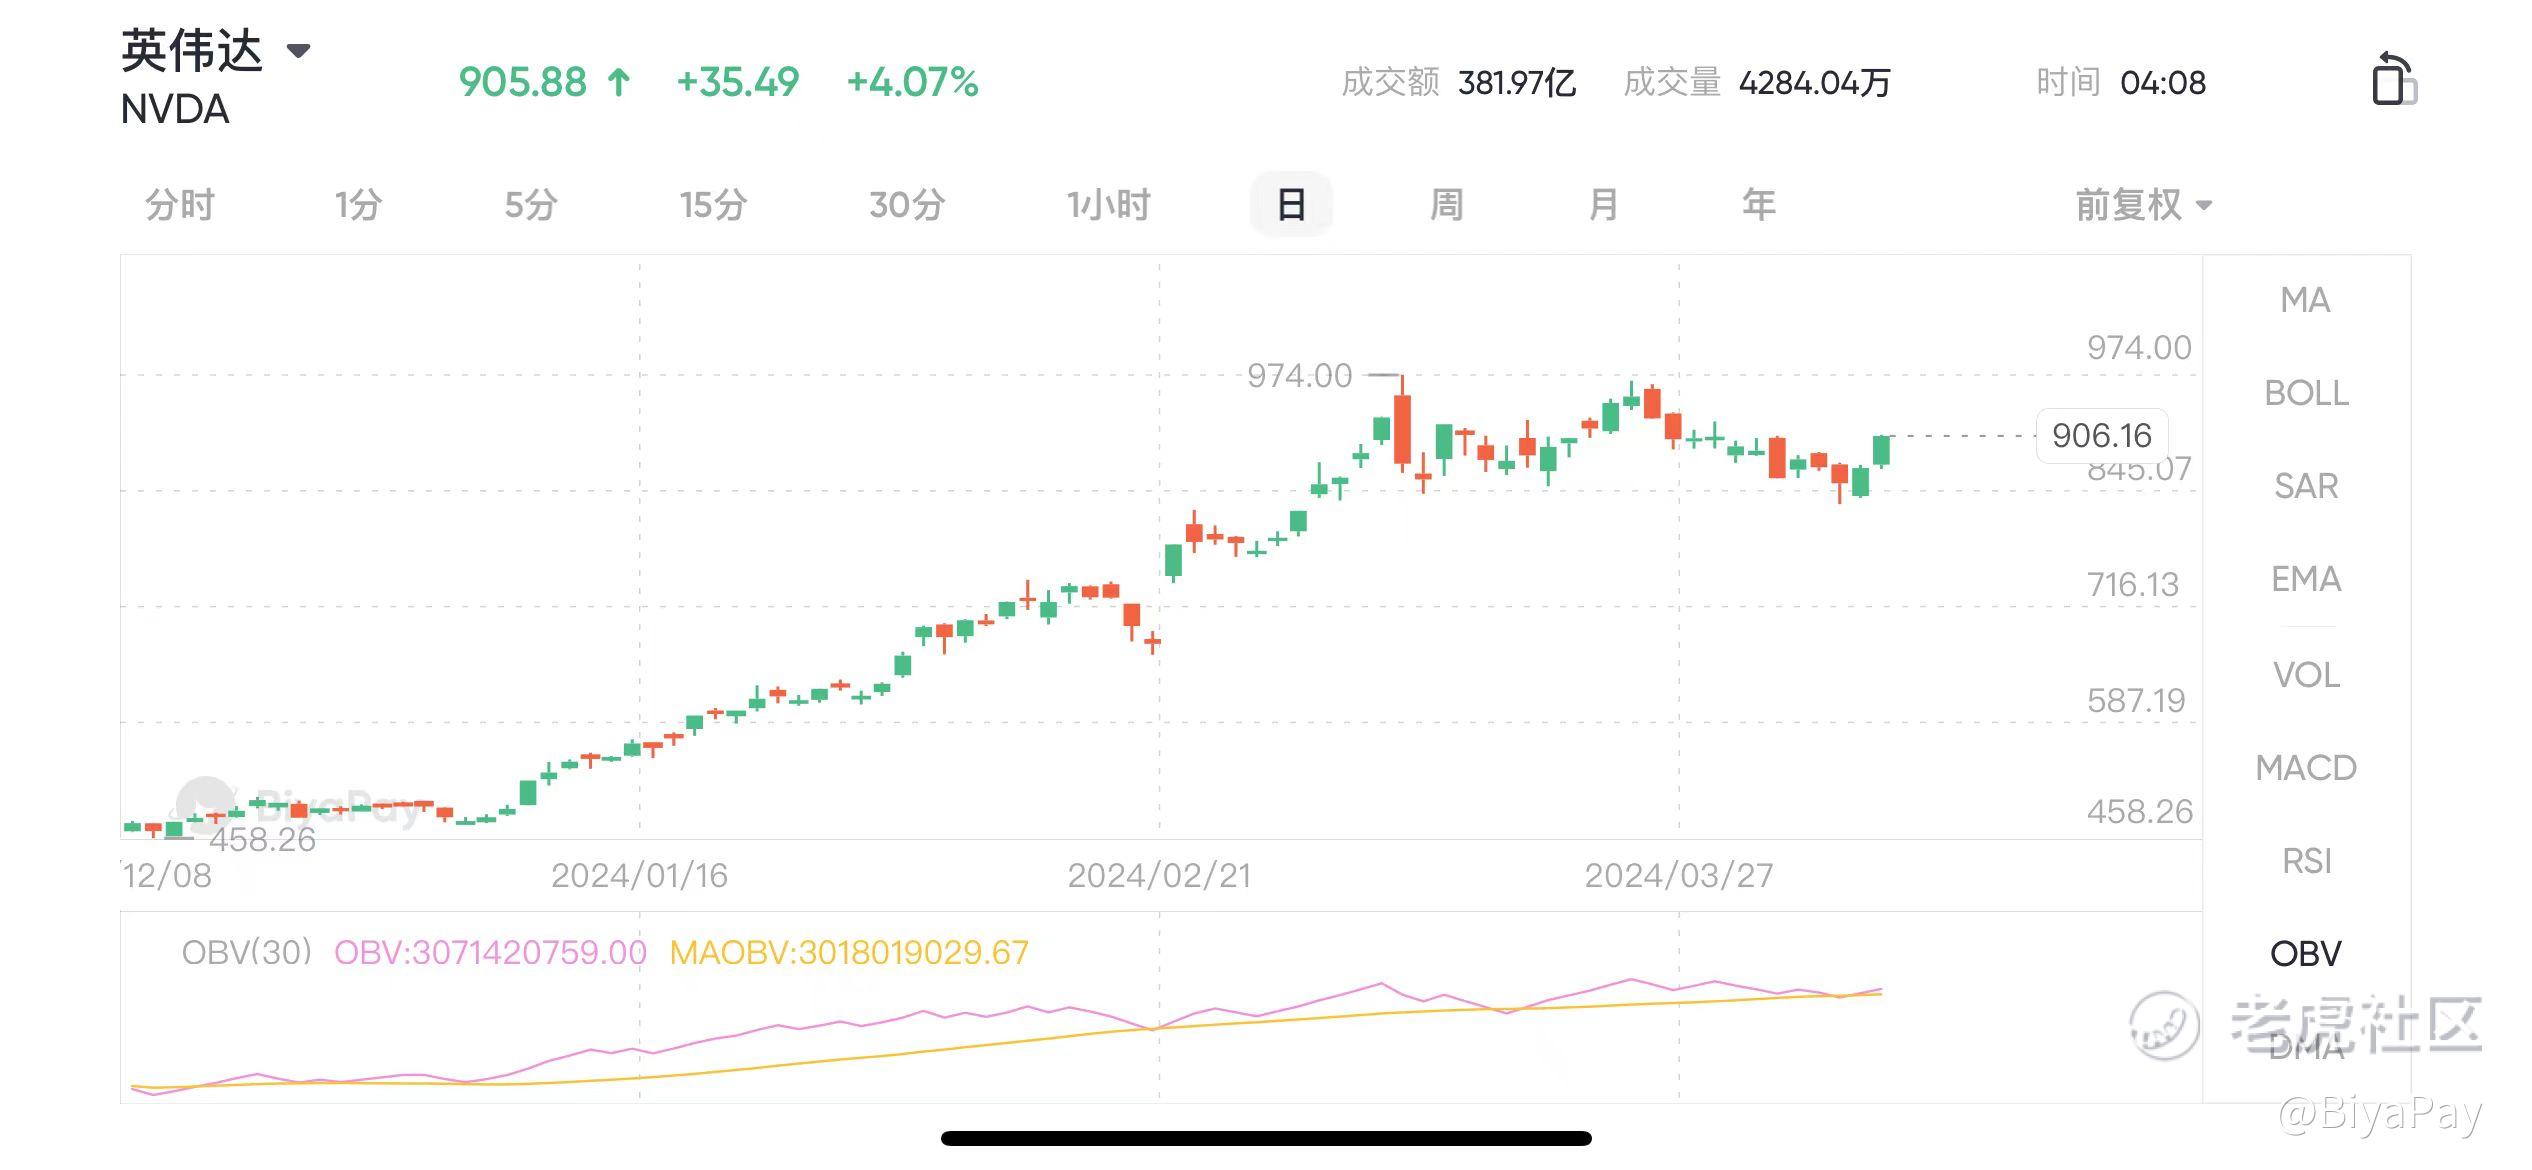
Task: Switch to the 分时 timeframe tab
Action: pos(180,205)
